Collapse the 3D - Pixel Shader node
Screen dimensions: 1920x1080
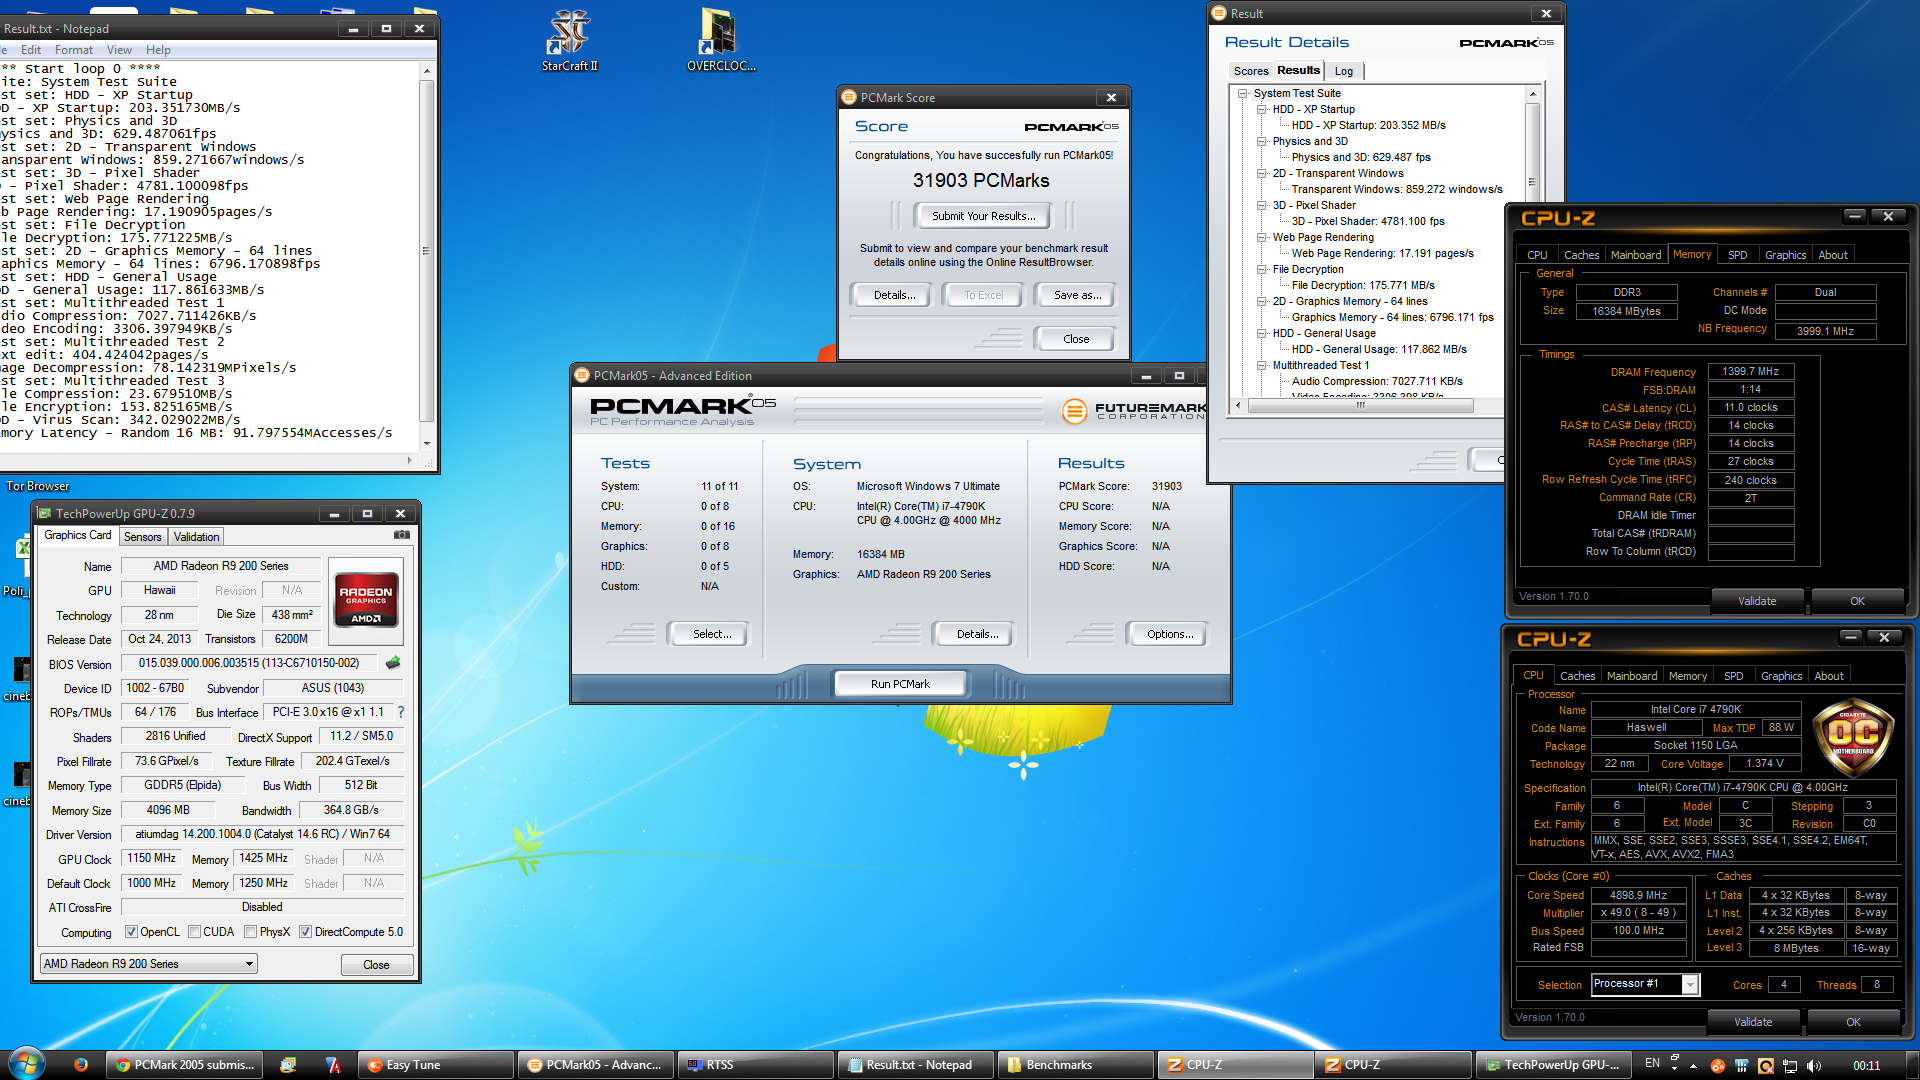1262,205
